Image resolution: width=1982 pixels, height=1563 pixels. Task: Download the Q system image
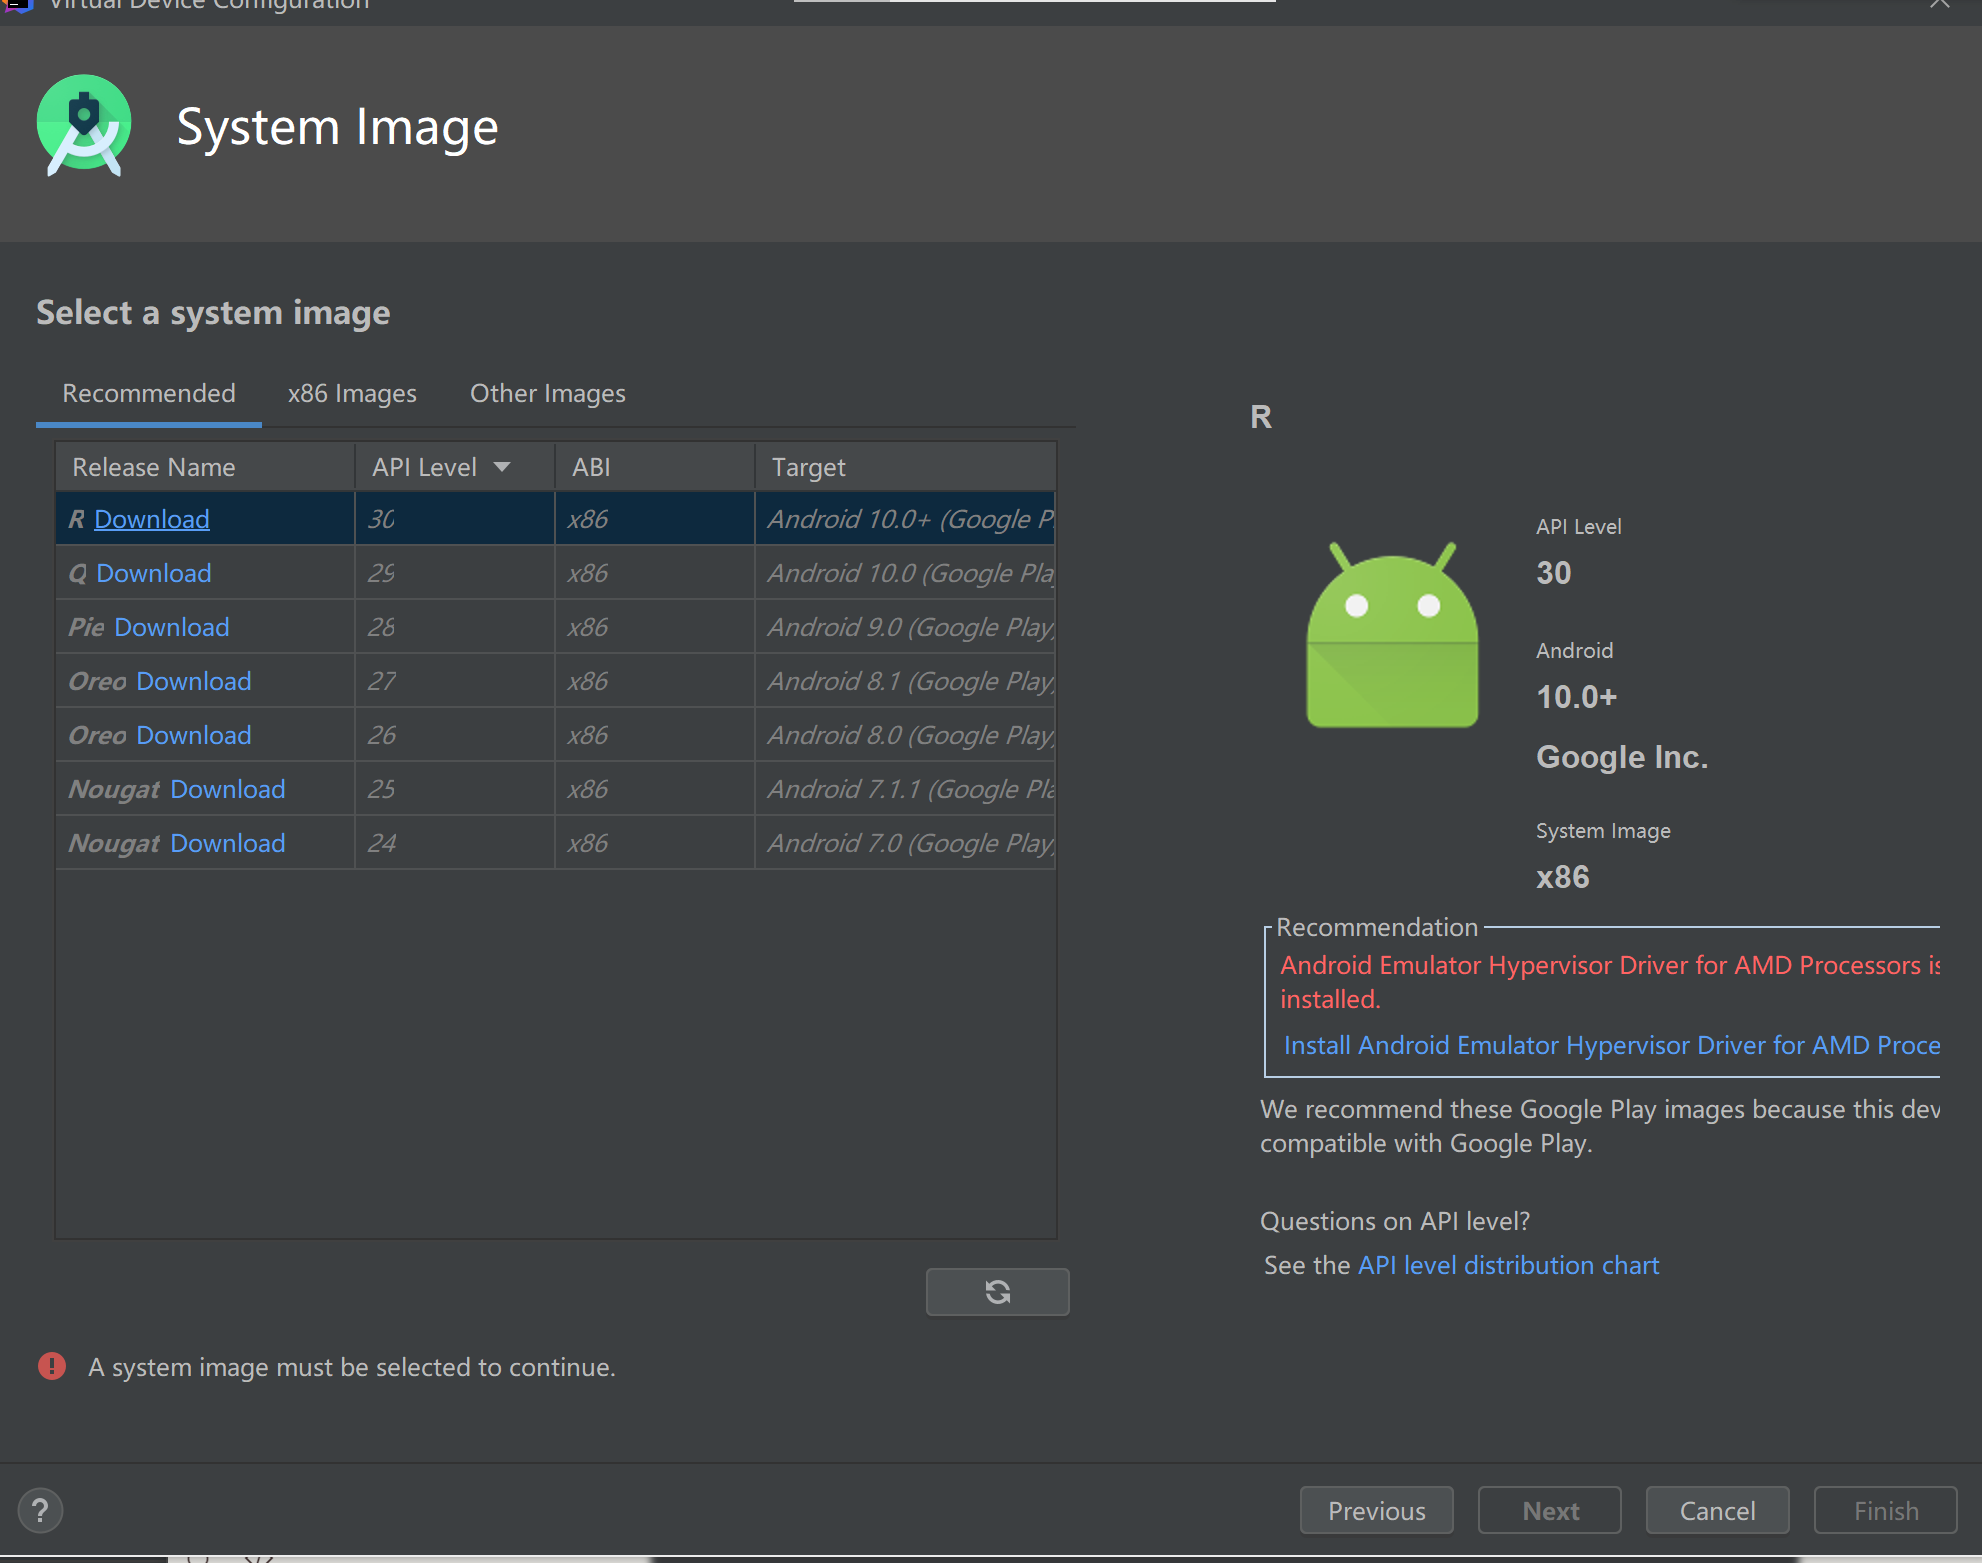pyautogui.click(x=154, y=573)
